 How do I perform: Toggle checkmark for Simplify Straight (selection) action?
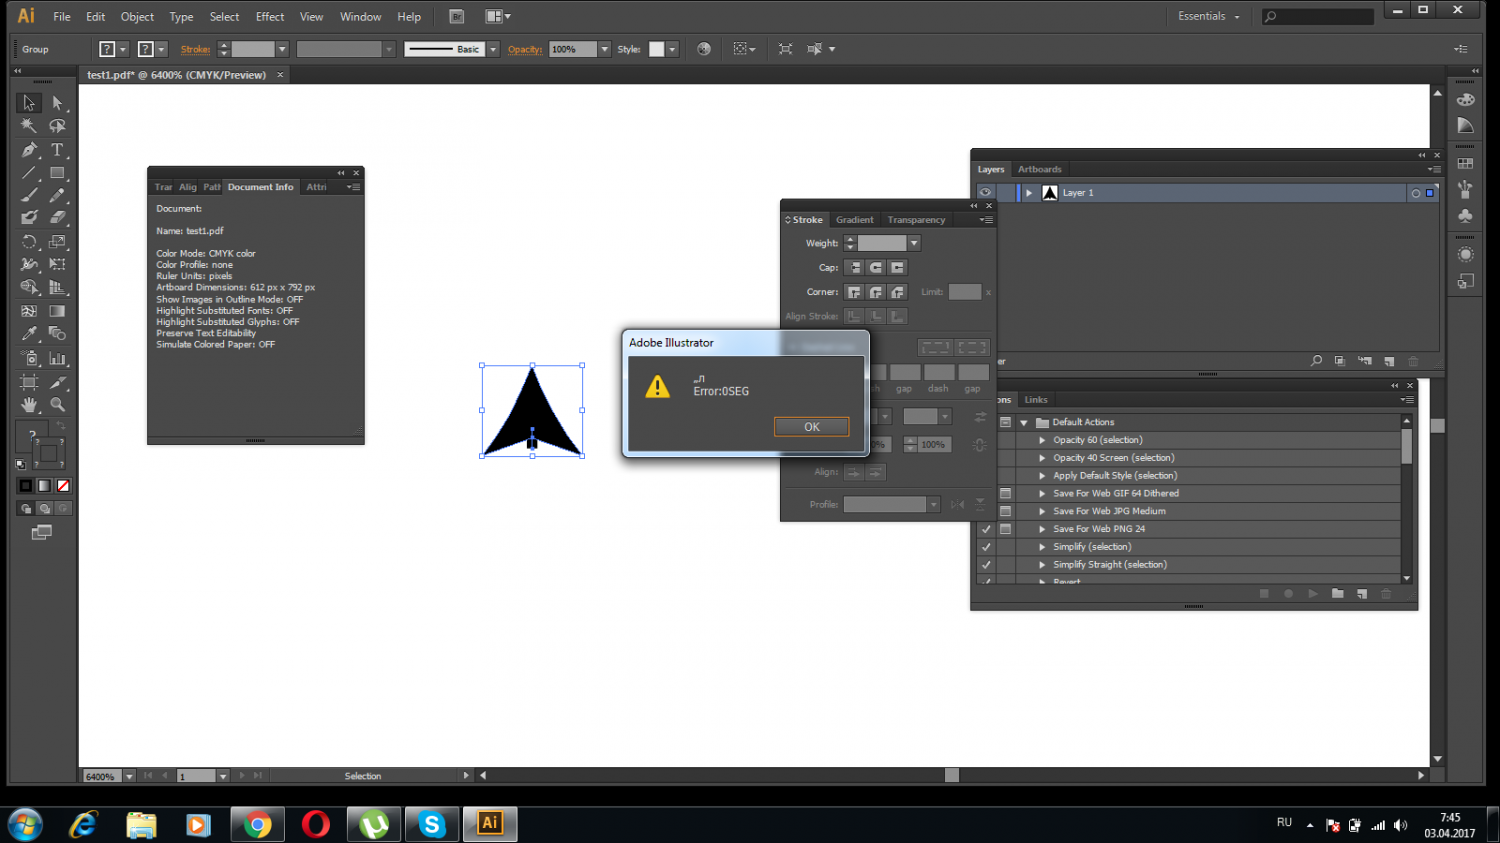pyautogui.click(x=986, y=565)
